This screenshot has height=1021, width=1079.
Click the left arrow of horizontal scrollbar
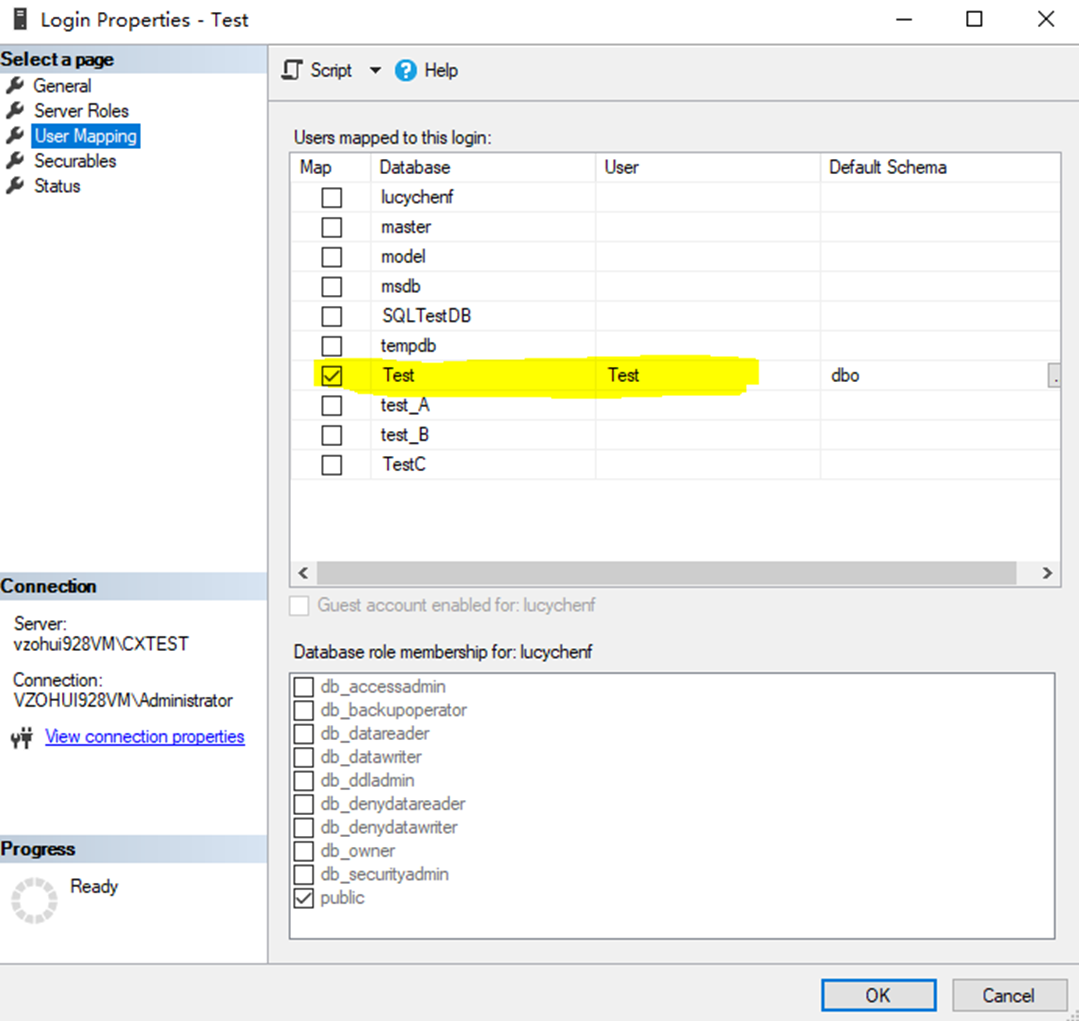303,572
